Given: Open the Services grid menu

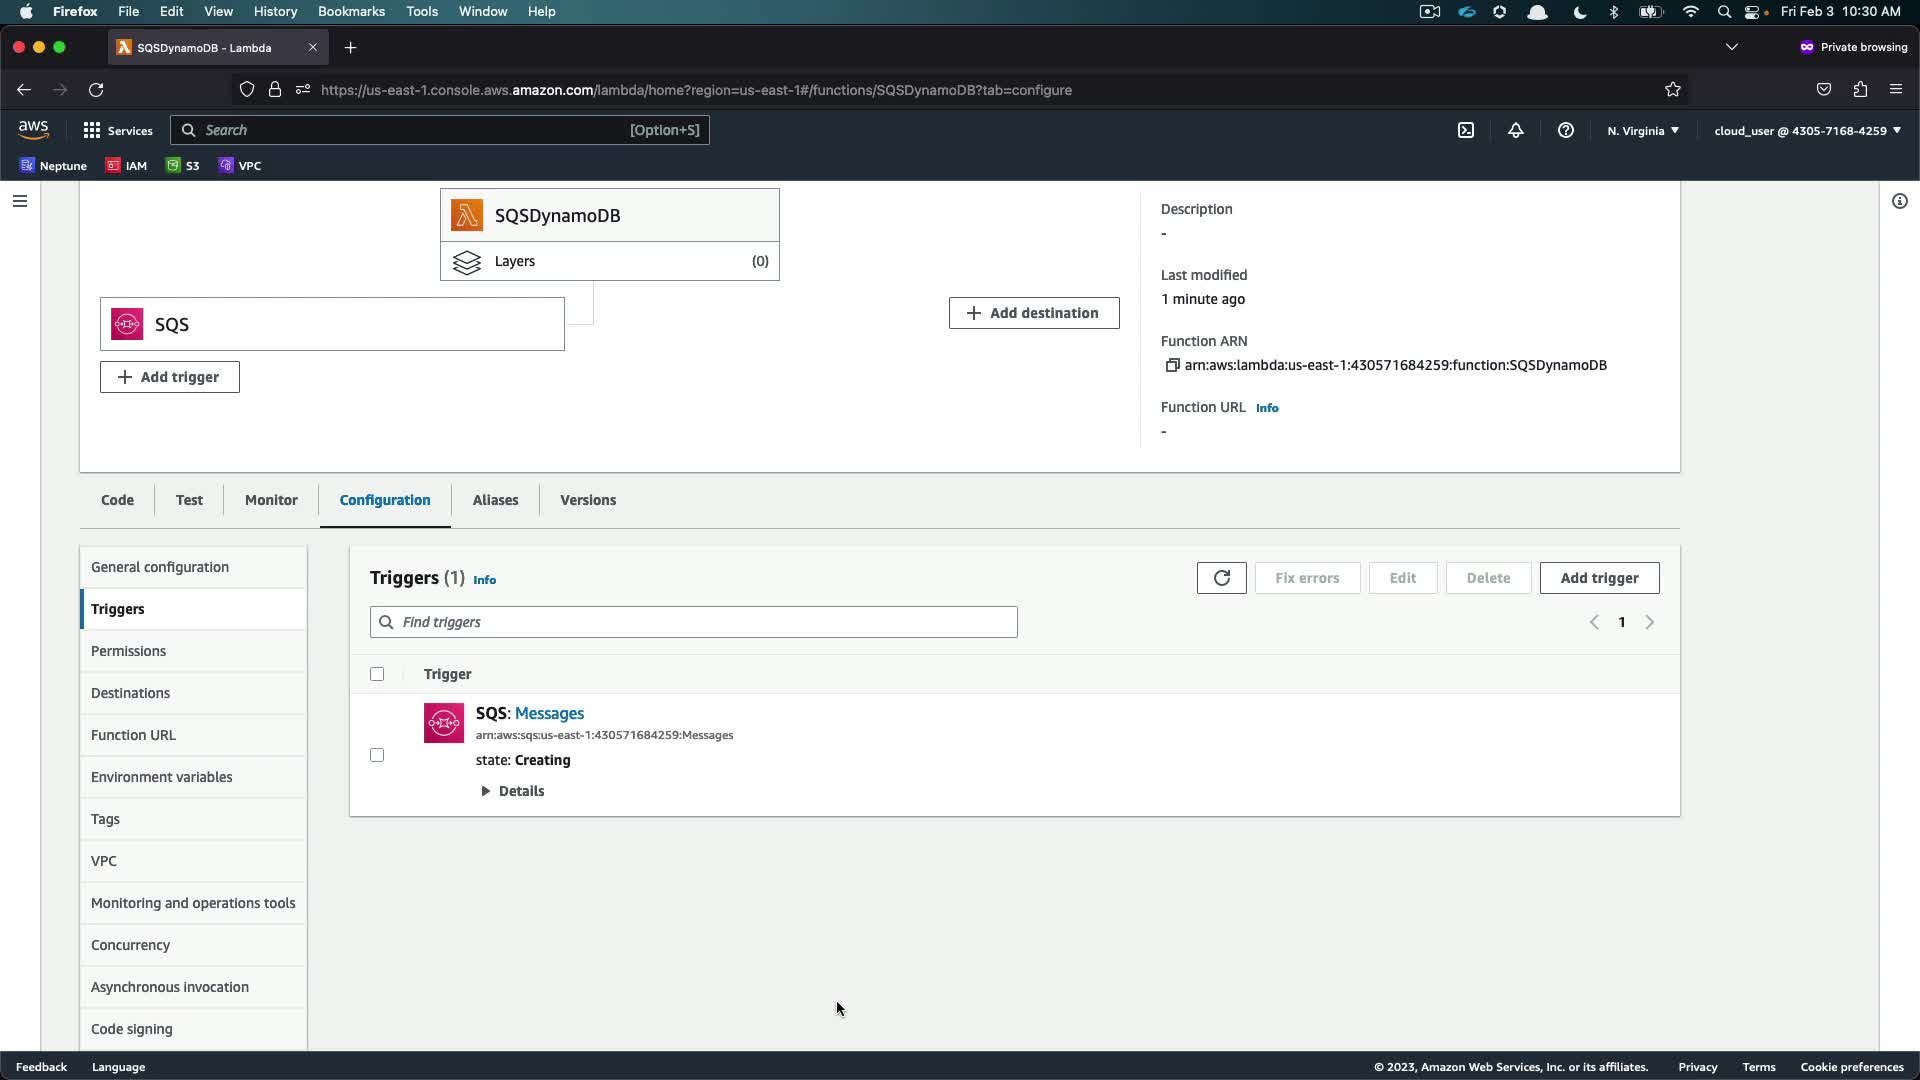Looking at the screenshot, I should pyautogui.click(x=92, y=131).
